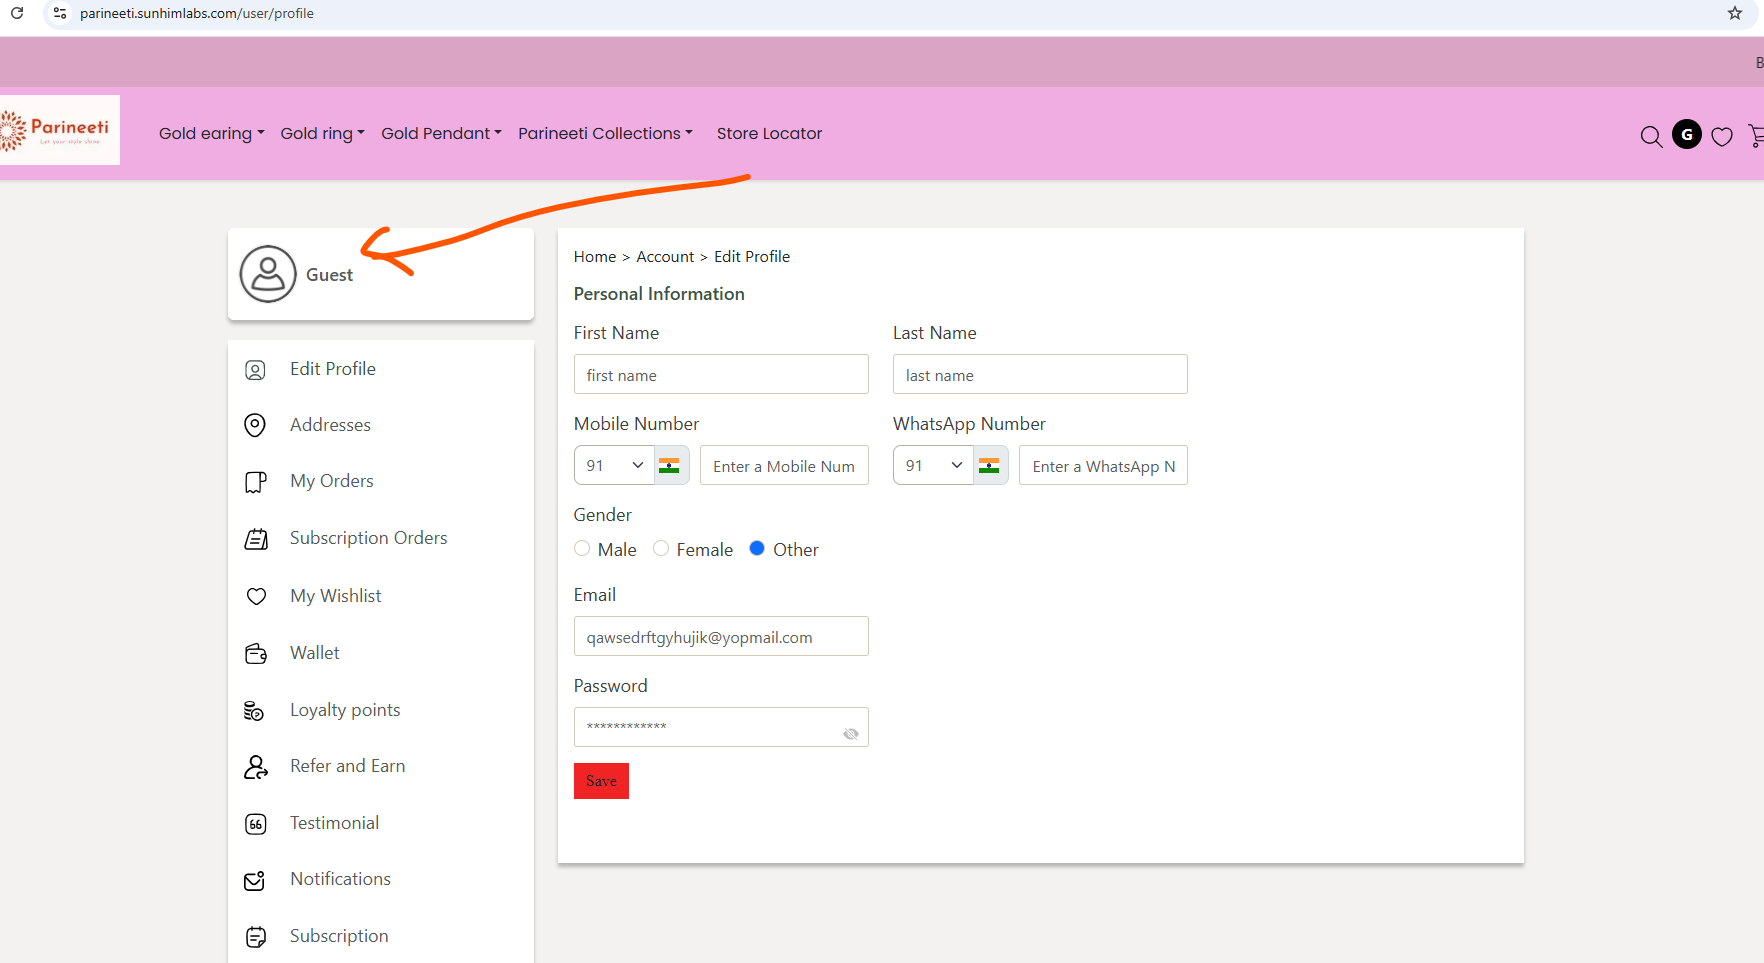Focus the Last Name input field
Screen dimensions: 1764x963
(1040, 374)
